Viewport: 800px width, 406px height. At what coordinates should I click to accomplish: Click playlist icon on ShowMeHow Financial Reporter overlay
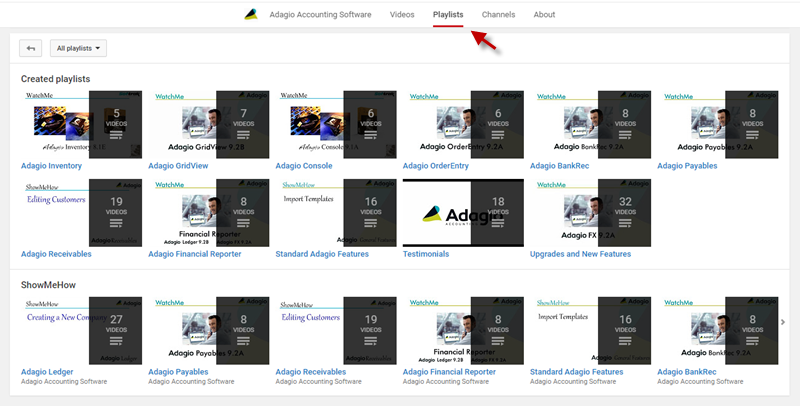(498, 341)
